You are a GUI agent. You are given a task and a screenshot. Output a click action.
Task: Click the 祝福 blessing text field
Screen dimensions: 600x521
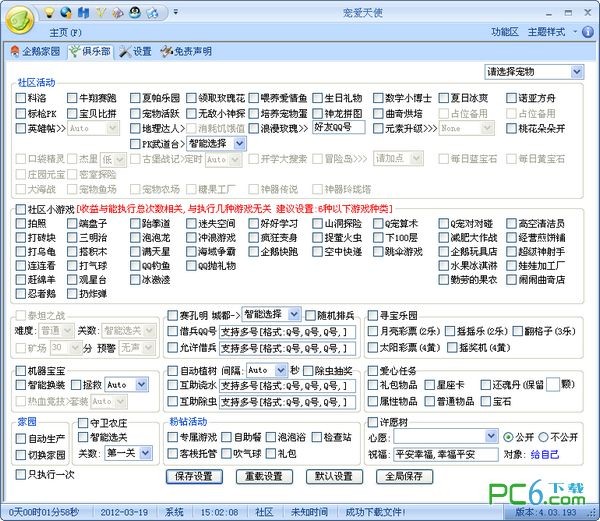pos(445,455)
